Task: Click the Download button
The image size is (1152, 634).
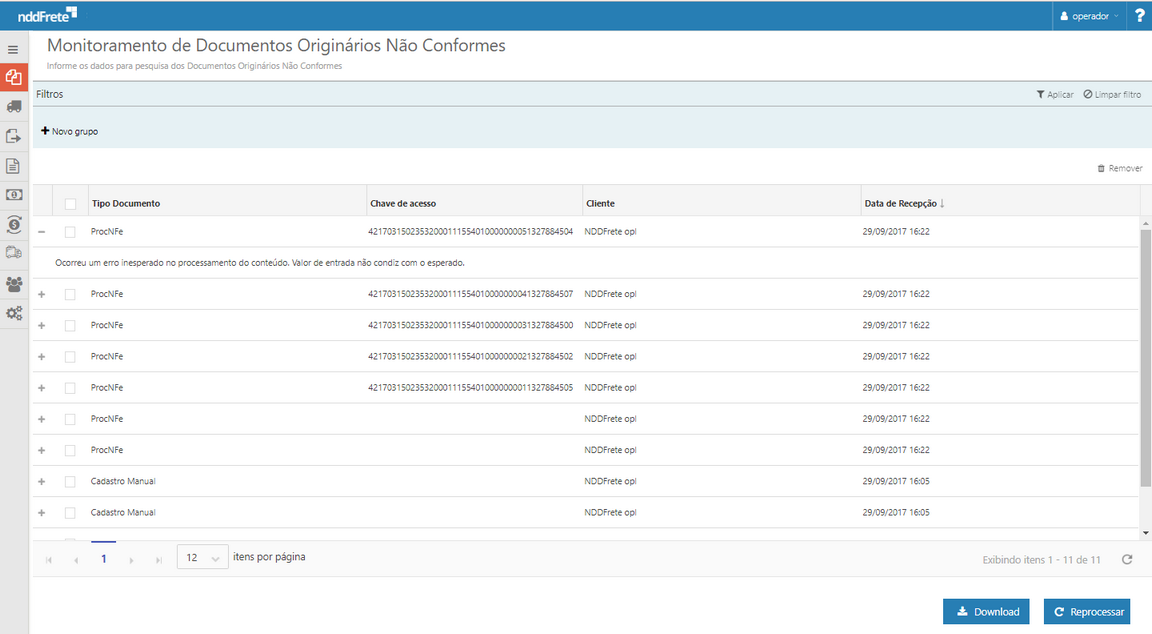Action: pos(986,612)
